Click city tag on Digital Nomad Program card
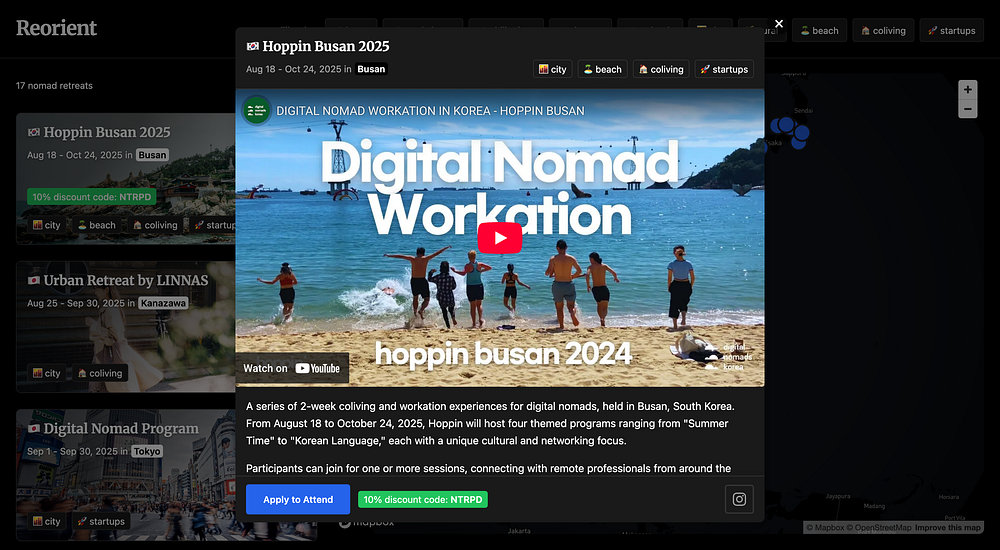Viewport: 1000px width, 550px height. tap(47, 521)
